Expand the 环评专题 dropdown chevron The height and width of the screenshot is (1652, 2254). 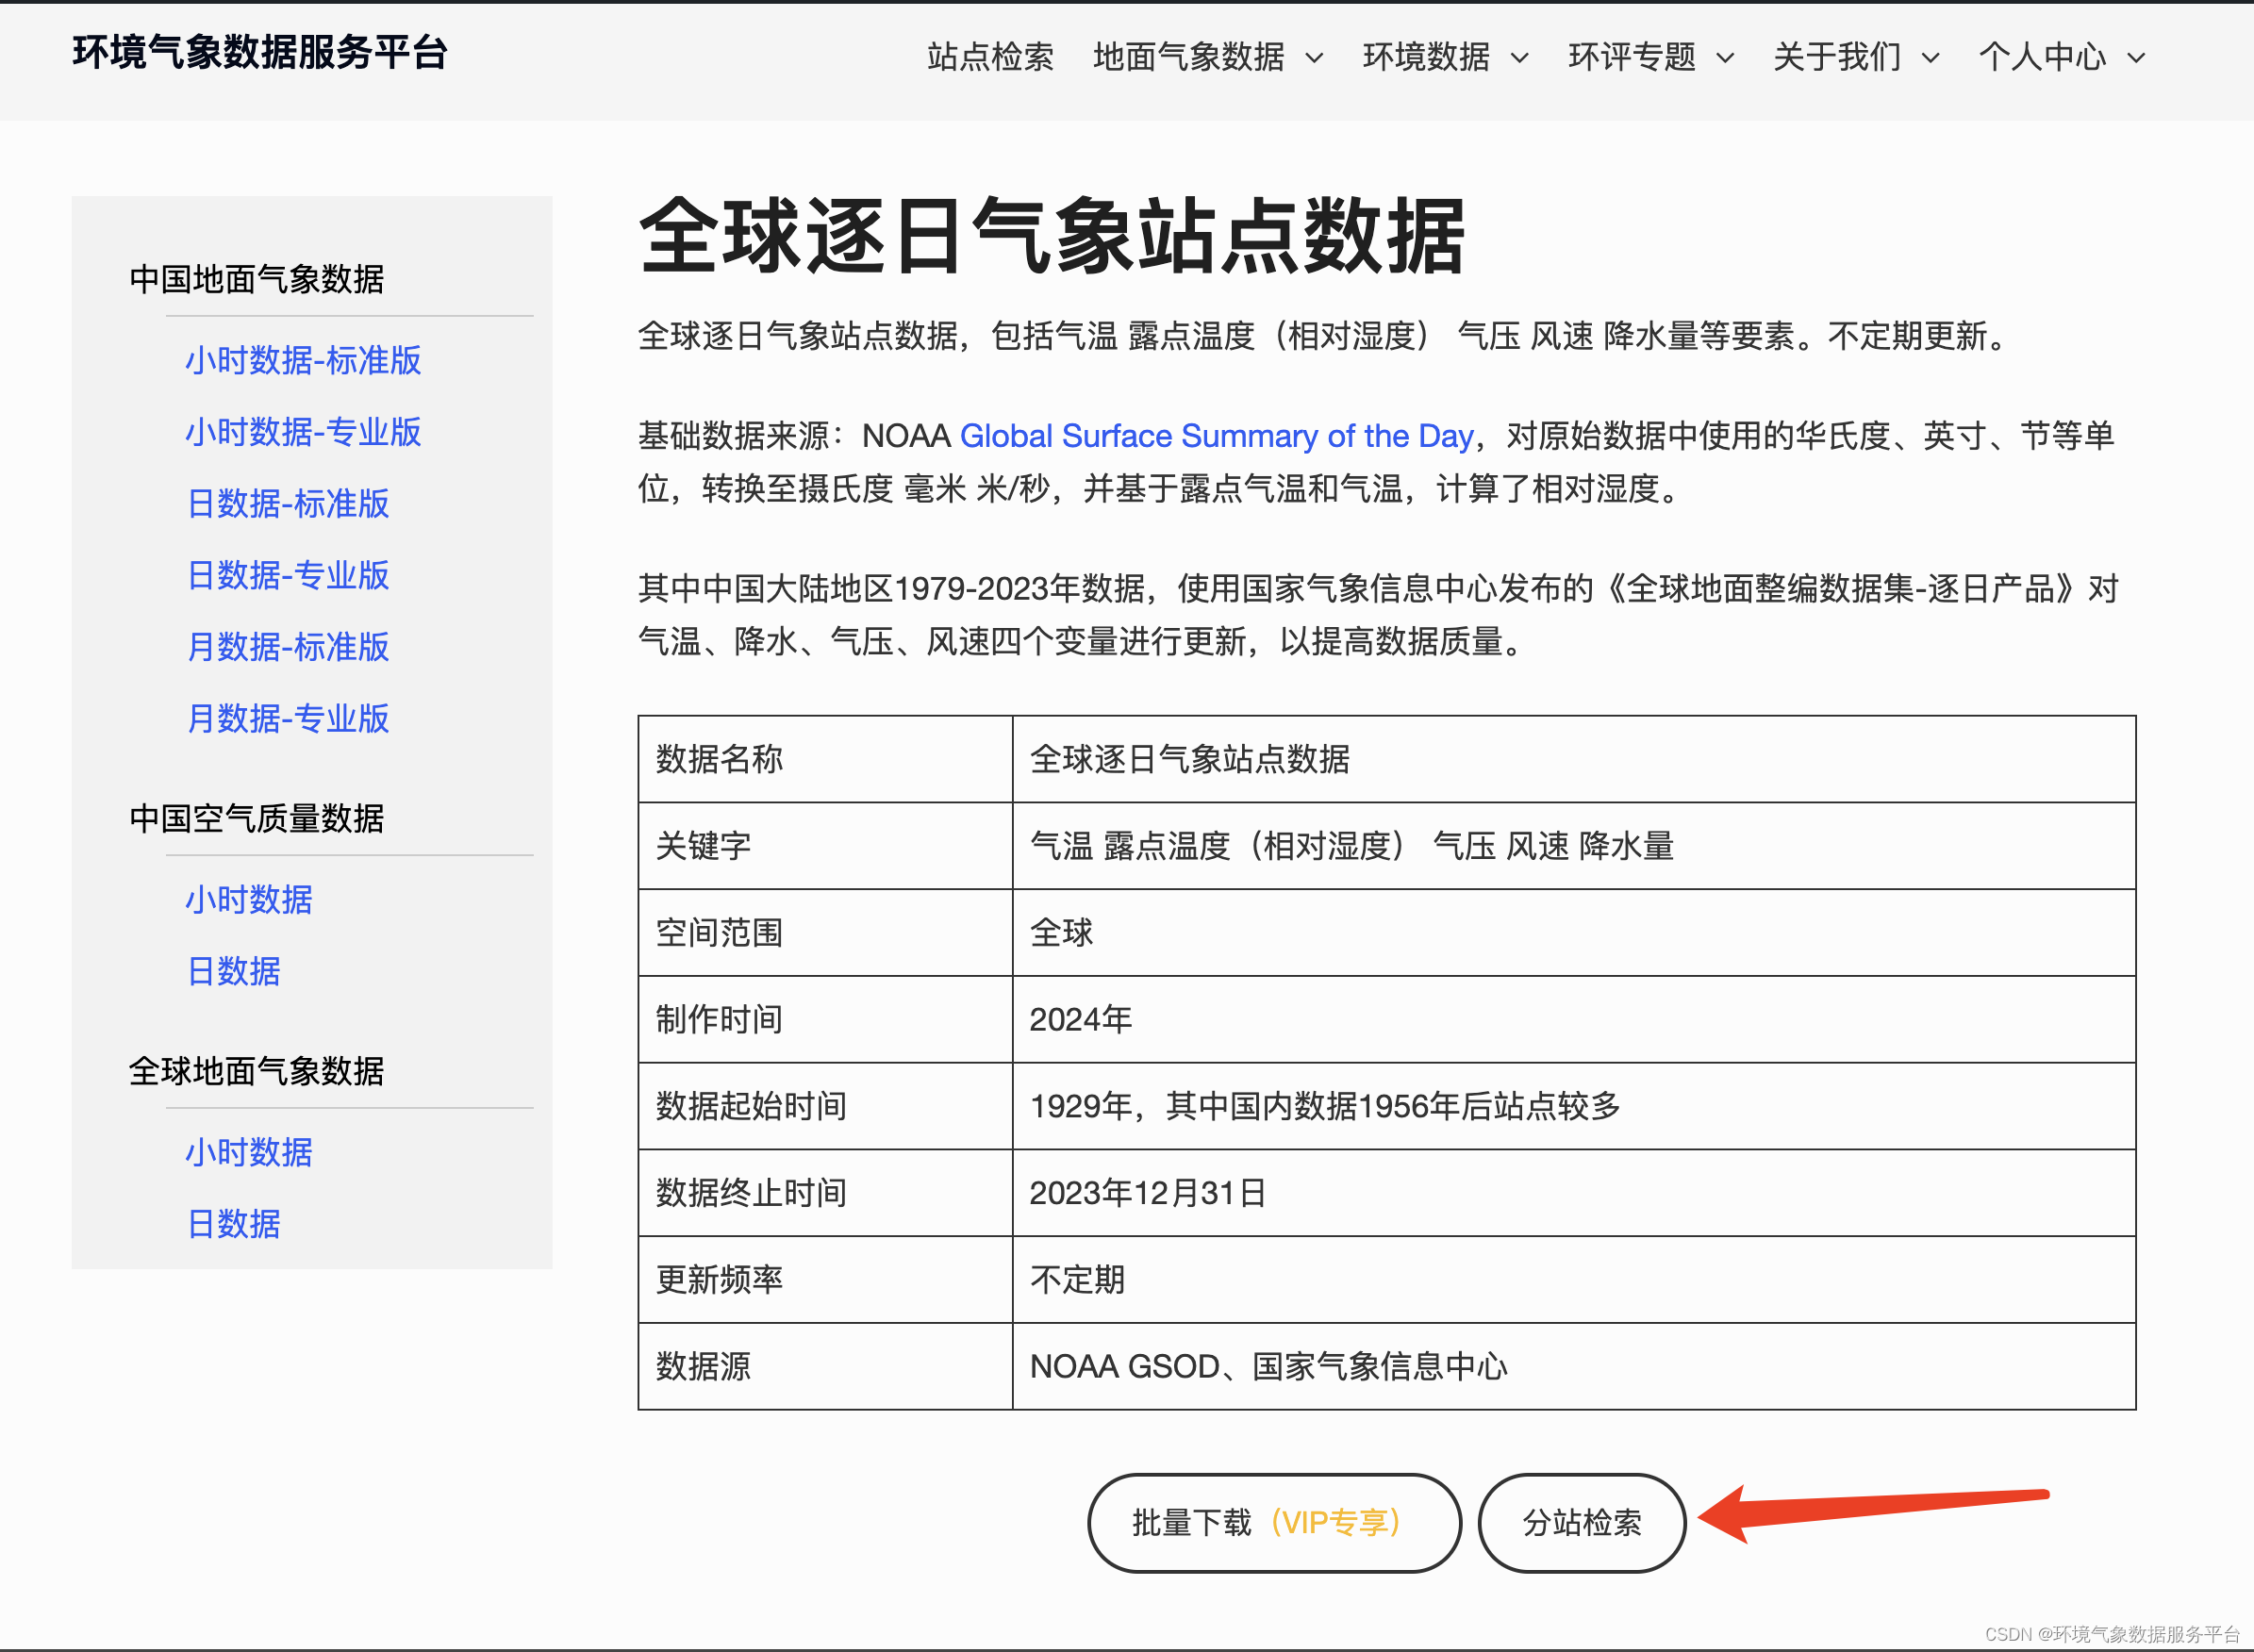[x=1725, y=58]
